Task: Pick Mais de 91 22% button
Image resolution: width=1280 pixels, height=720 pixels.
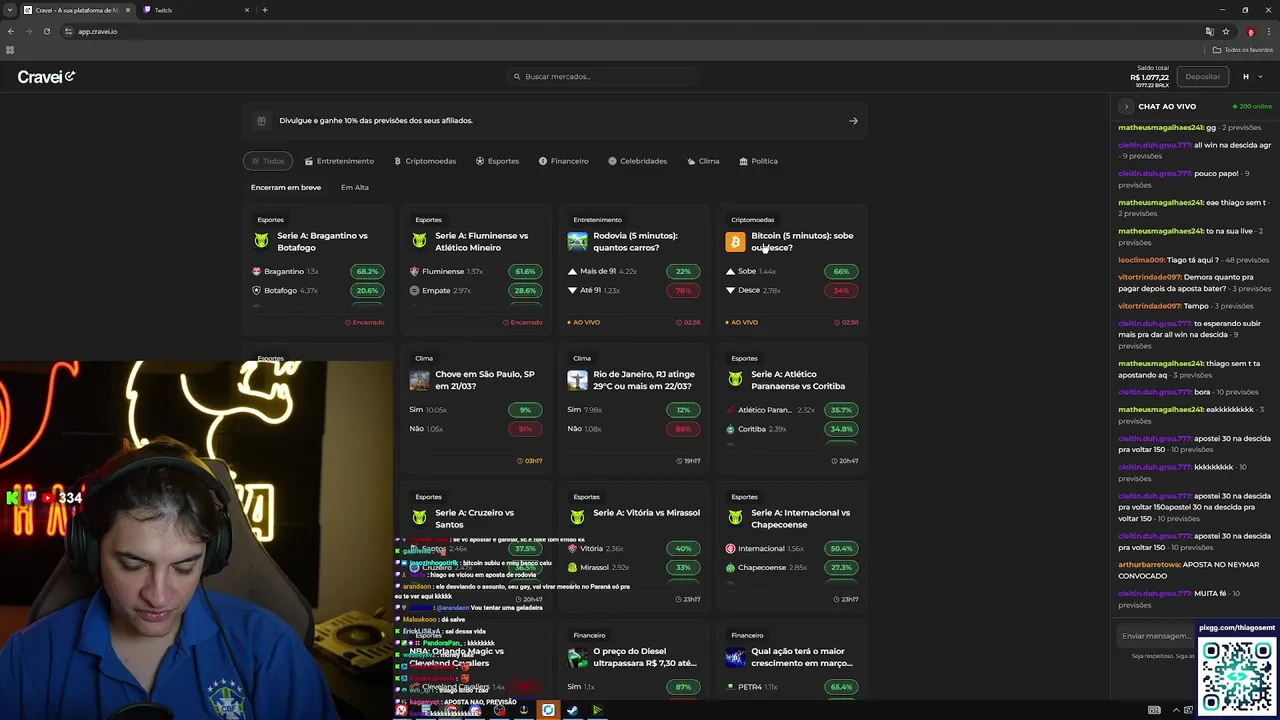Action: point(683,271)
